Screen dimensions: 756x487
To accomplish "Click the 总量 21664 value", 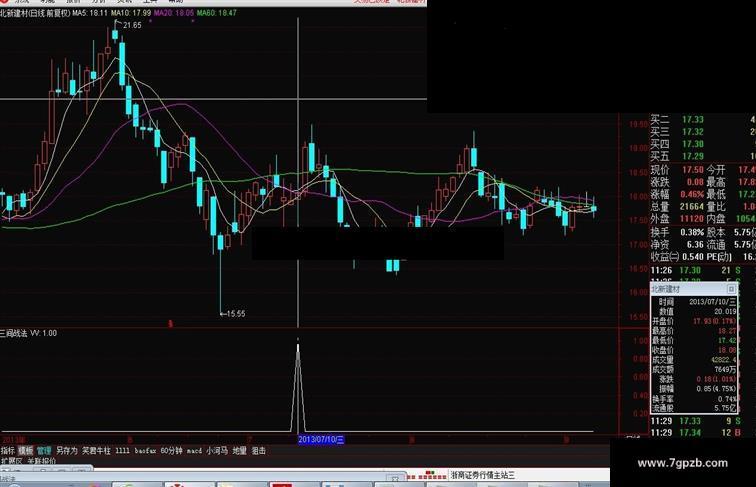I will click(x=692, y=206).
